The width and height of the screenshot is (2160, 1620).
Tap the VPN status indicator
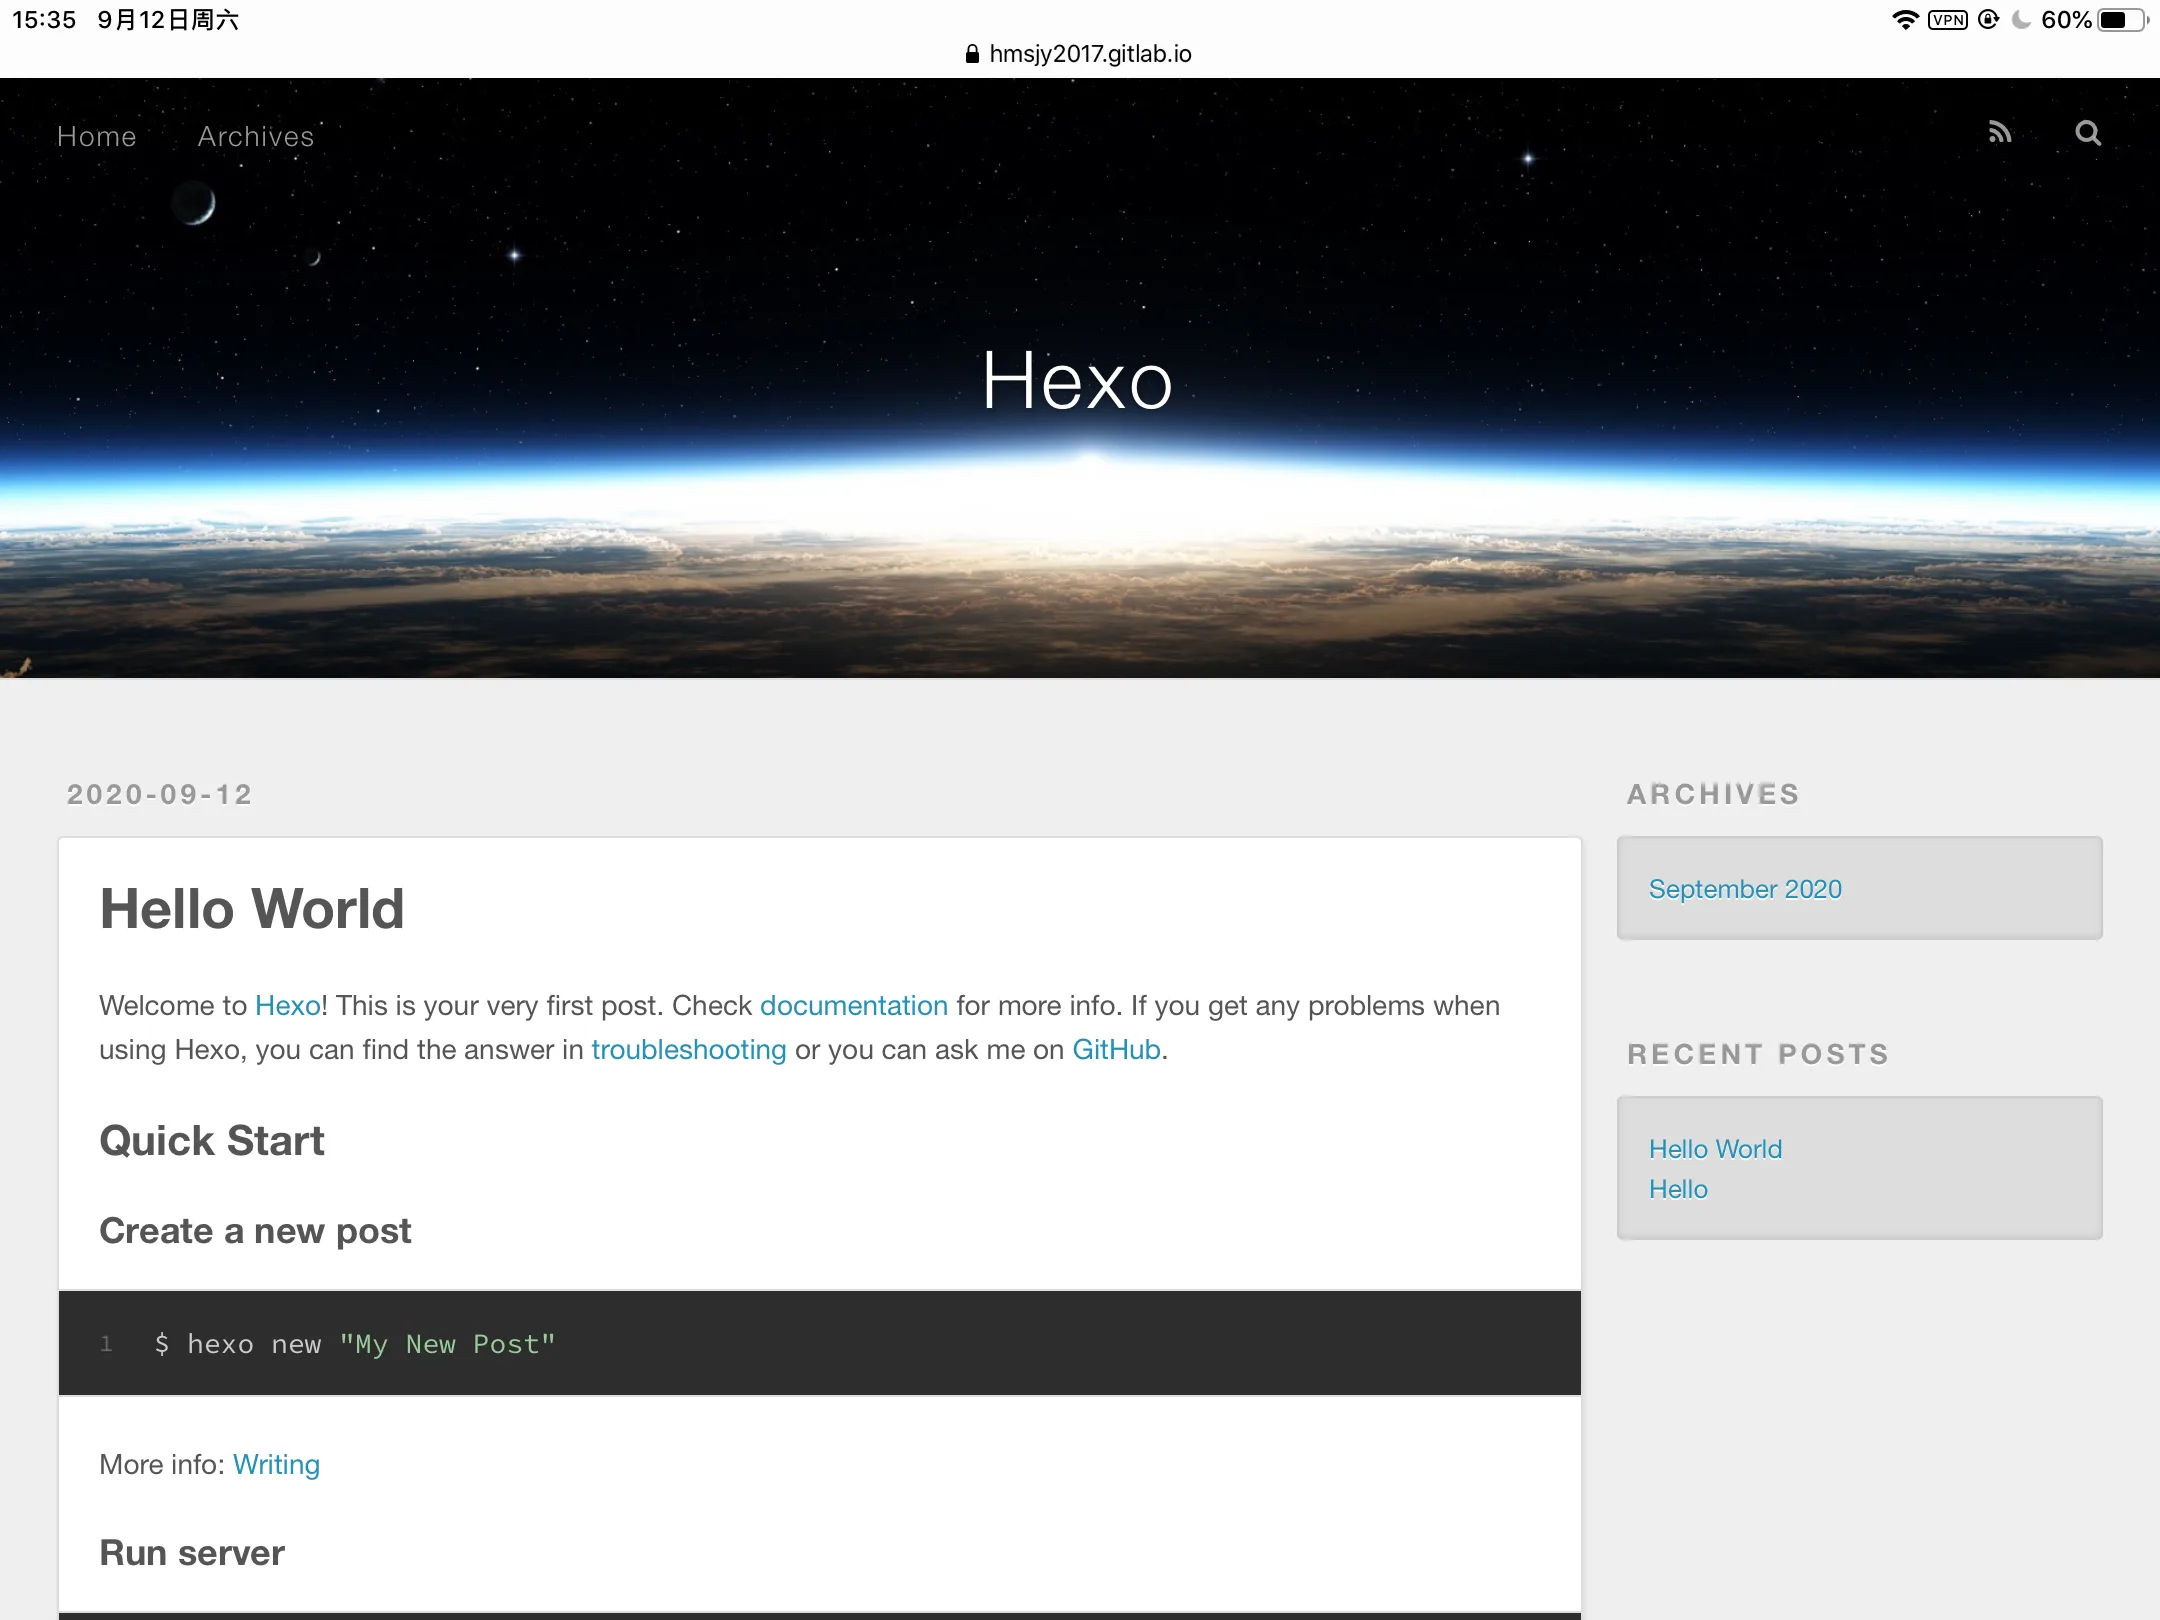pyautogui.click(x=1948, y=20)
